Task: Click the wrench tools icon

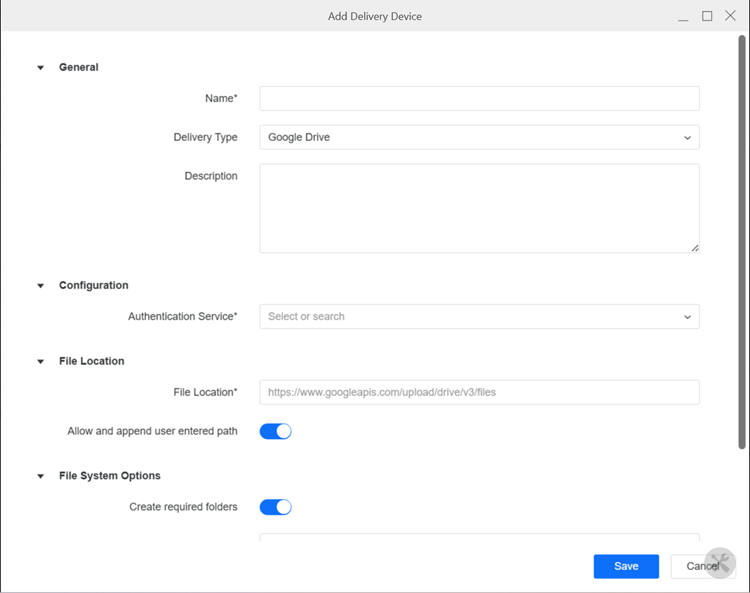Action: (x=719, y=563)
